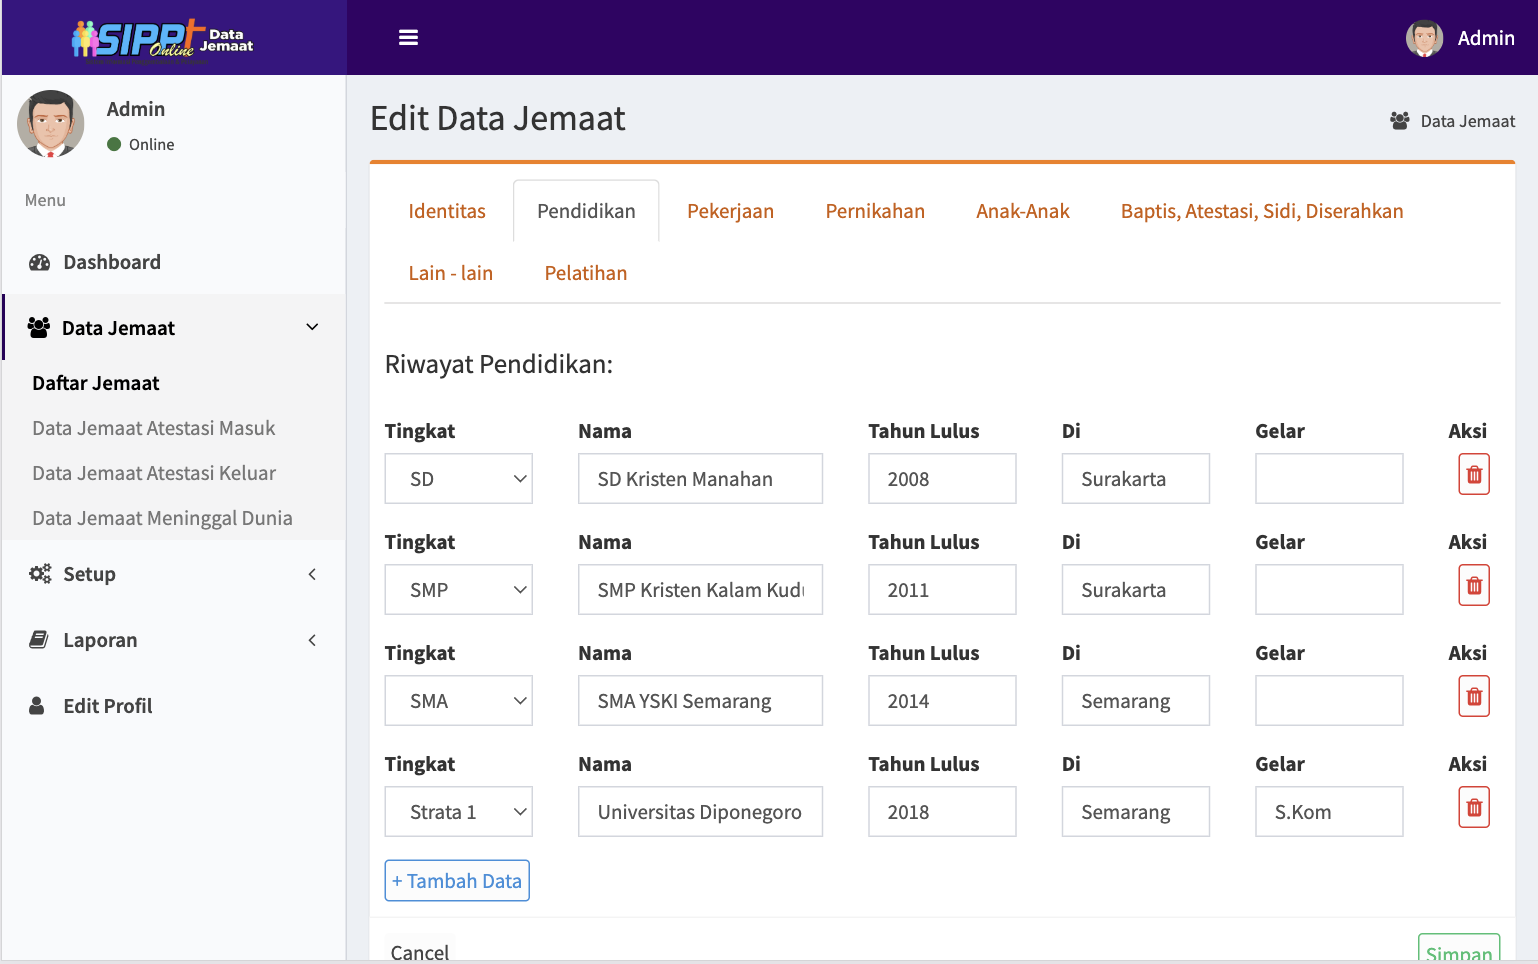Image resolution: width=1538 pixels, height=964 pixels.
Task: Delete the SD Kristen Manahan education row
Action: [x=1473, y=475]
